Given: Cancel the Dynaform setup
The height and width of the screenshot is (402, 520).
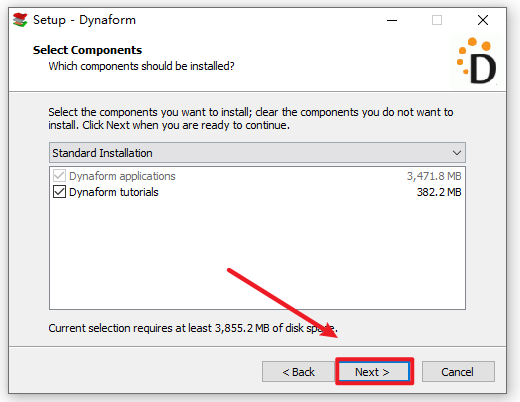Looking at the screenshot, I should pos(458,372).
